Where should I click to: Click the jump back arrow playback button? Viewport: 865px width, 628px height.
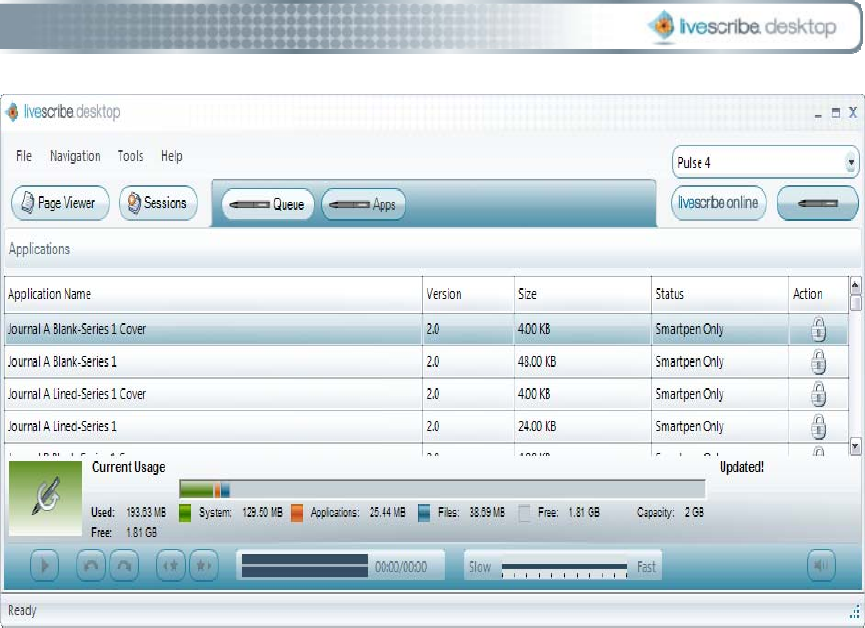click(91, 566)
